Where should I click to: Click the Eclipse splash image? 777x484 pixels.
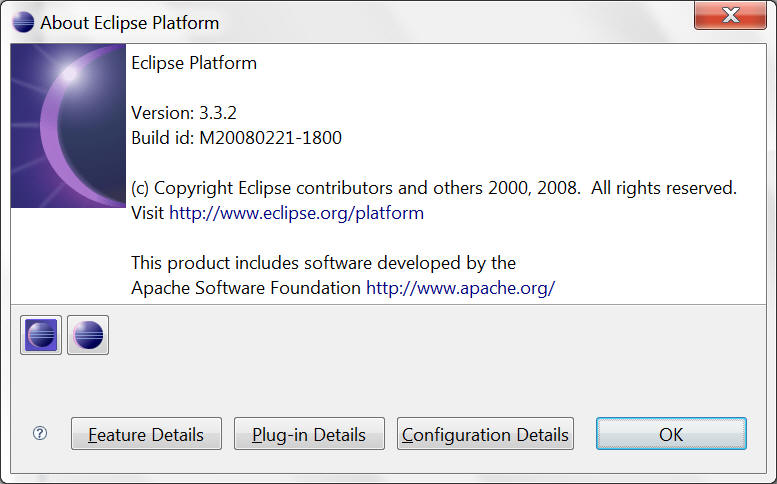coord(68,126)
